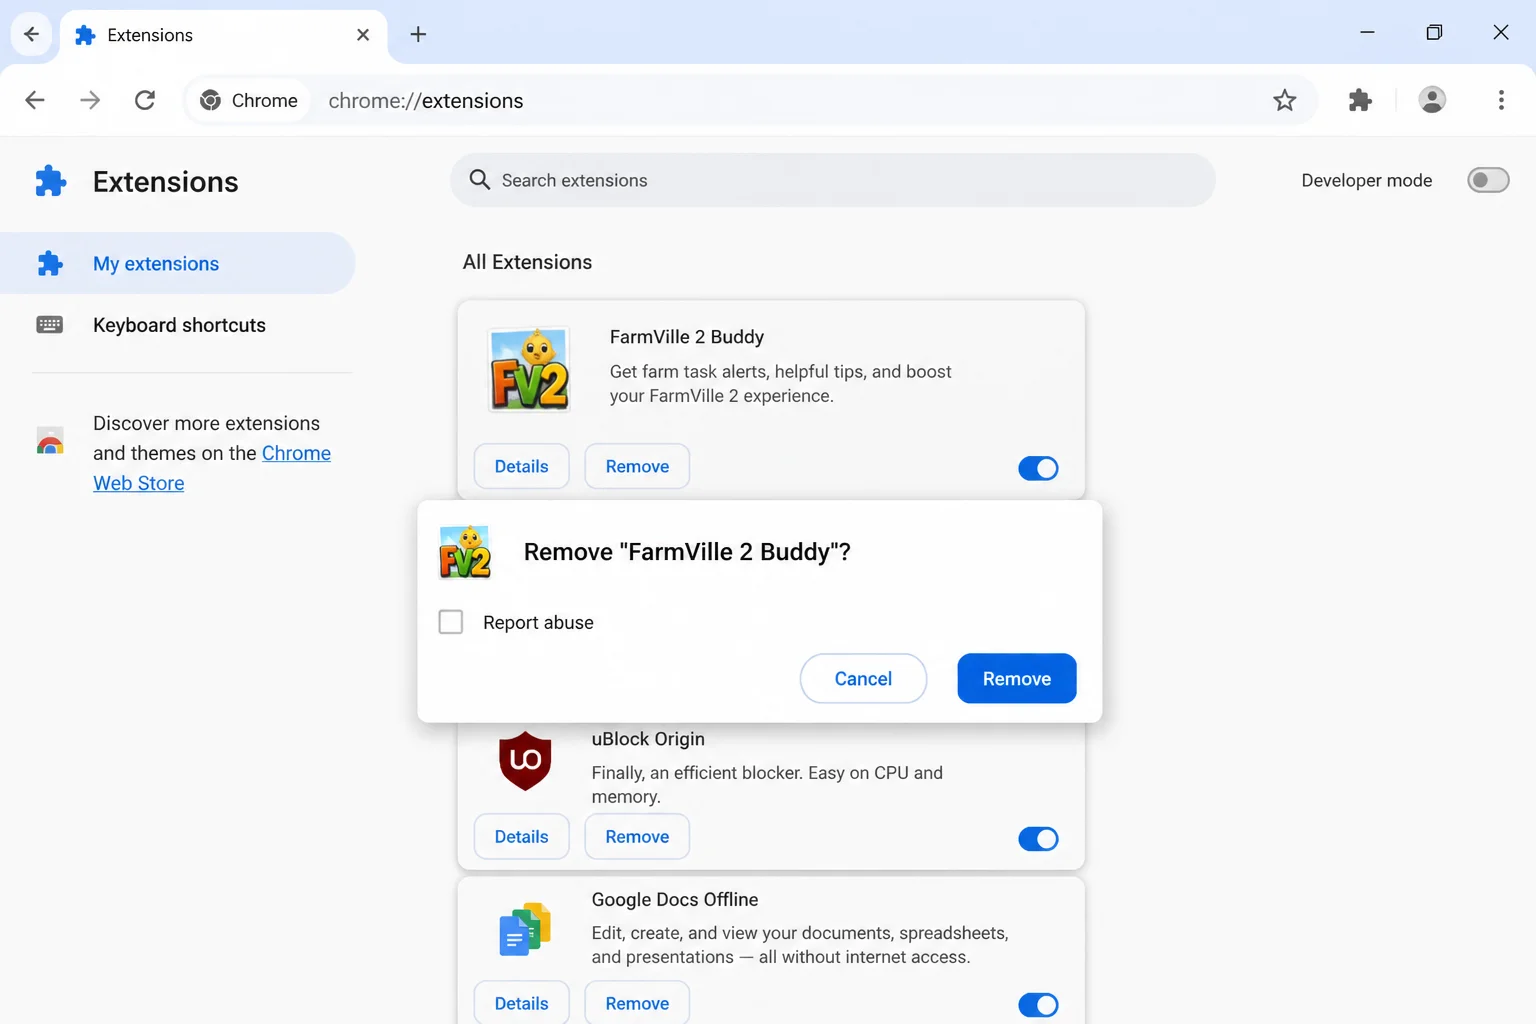Go back using toolbar back arrow
Image resolution: width=1536 pixels, height=1024 pixels.
pos(35,100)
